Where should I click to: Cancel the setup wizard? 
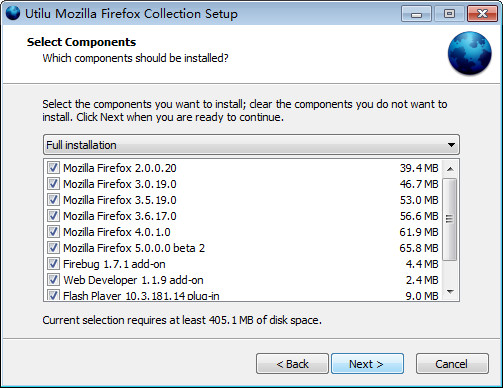(x=452, y=364)
